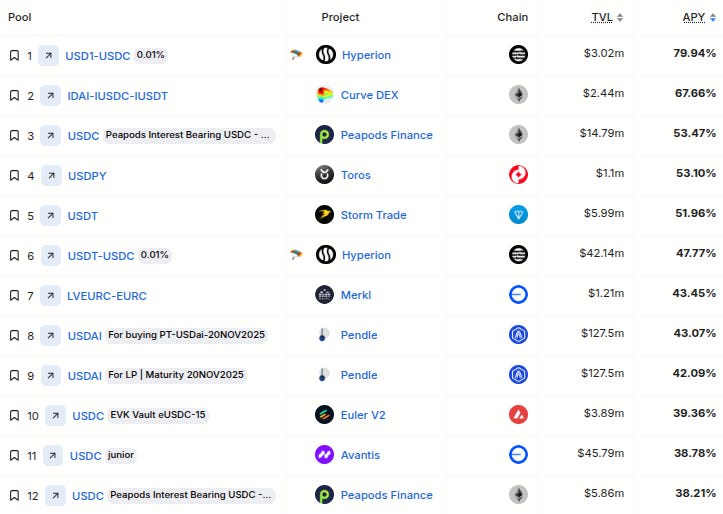
Task: Open external link arrow for USDT row 5
Action: tap(50, 215)
